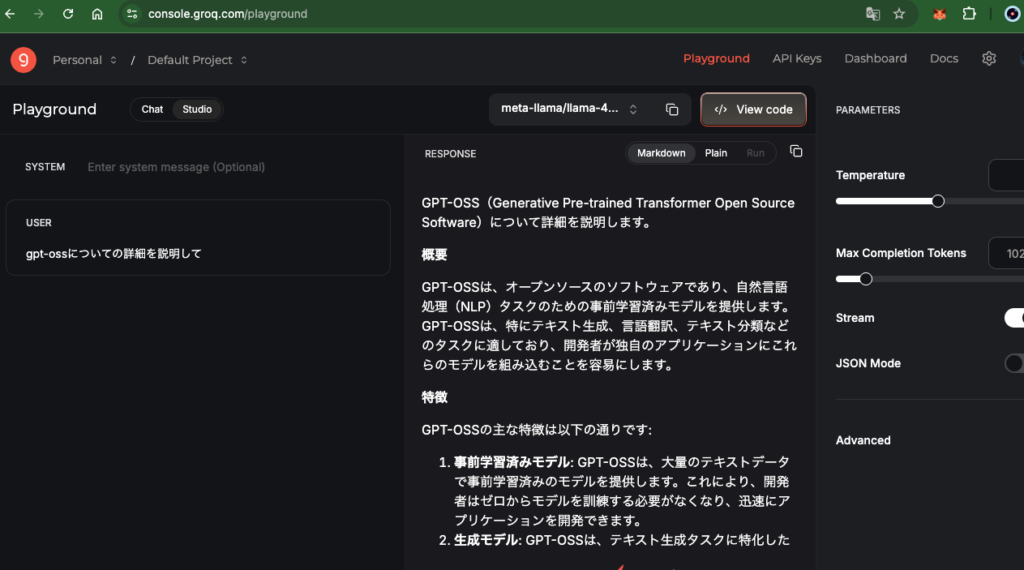The image size is (1024, 570).
Task: Select Plain response view
Action: click(716, 153)
